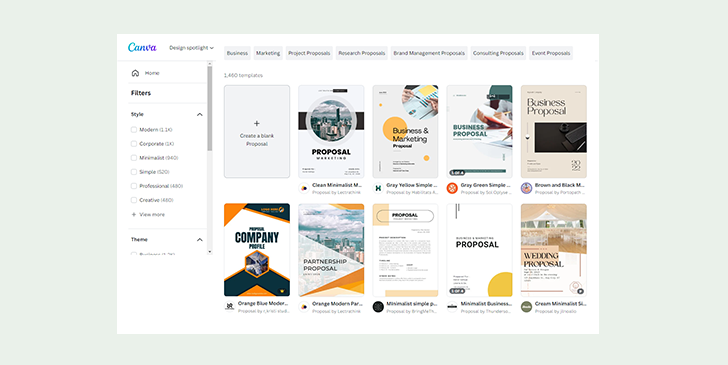Check the Corporate style filter

[134, 143]
